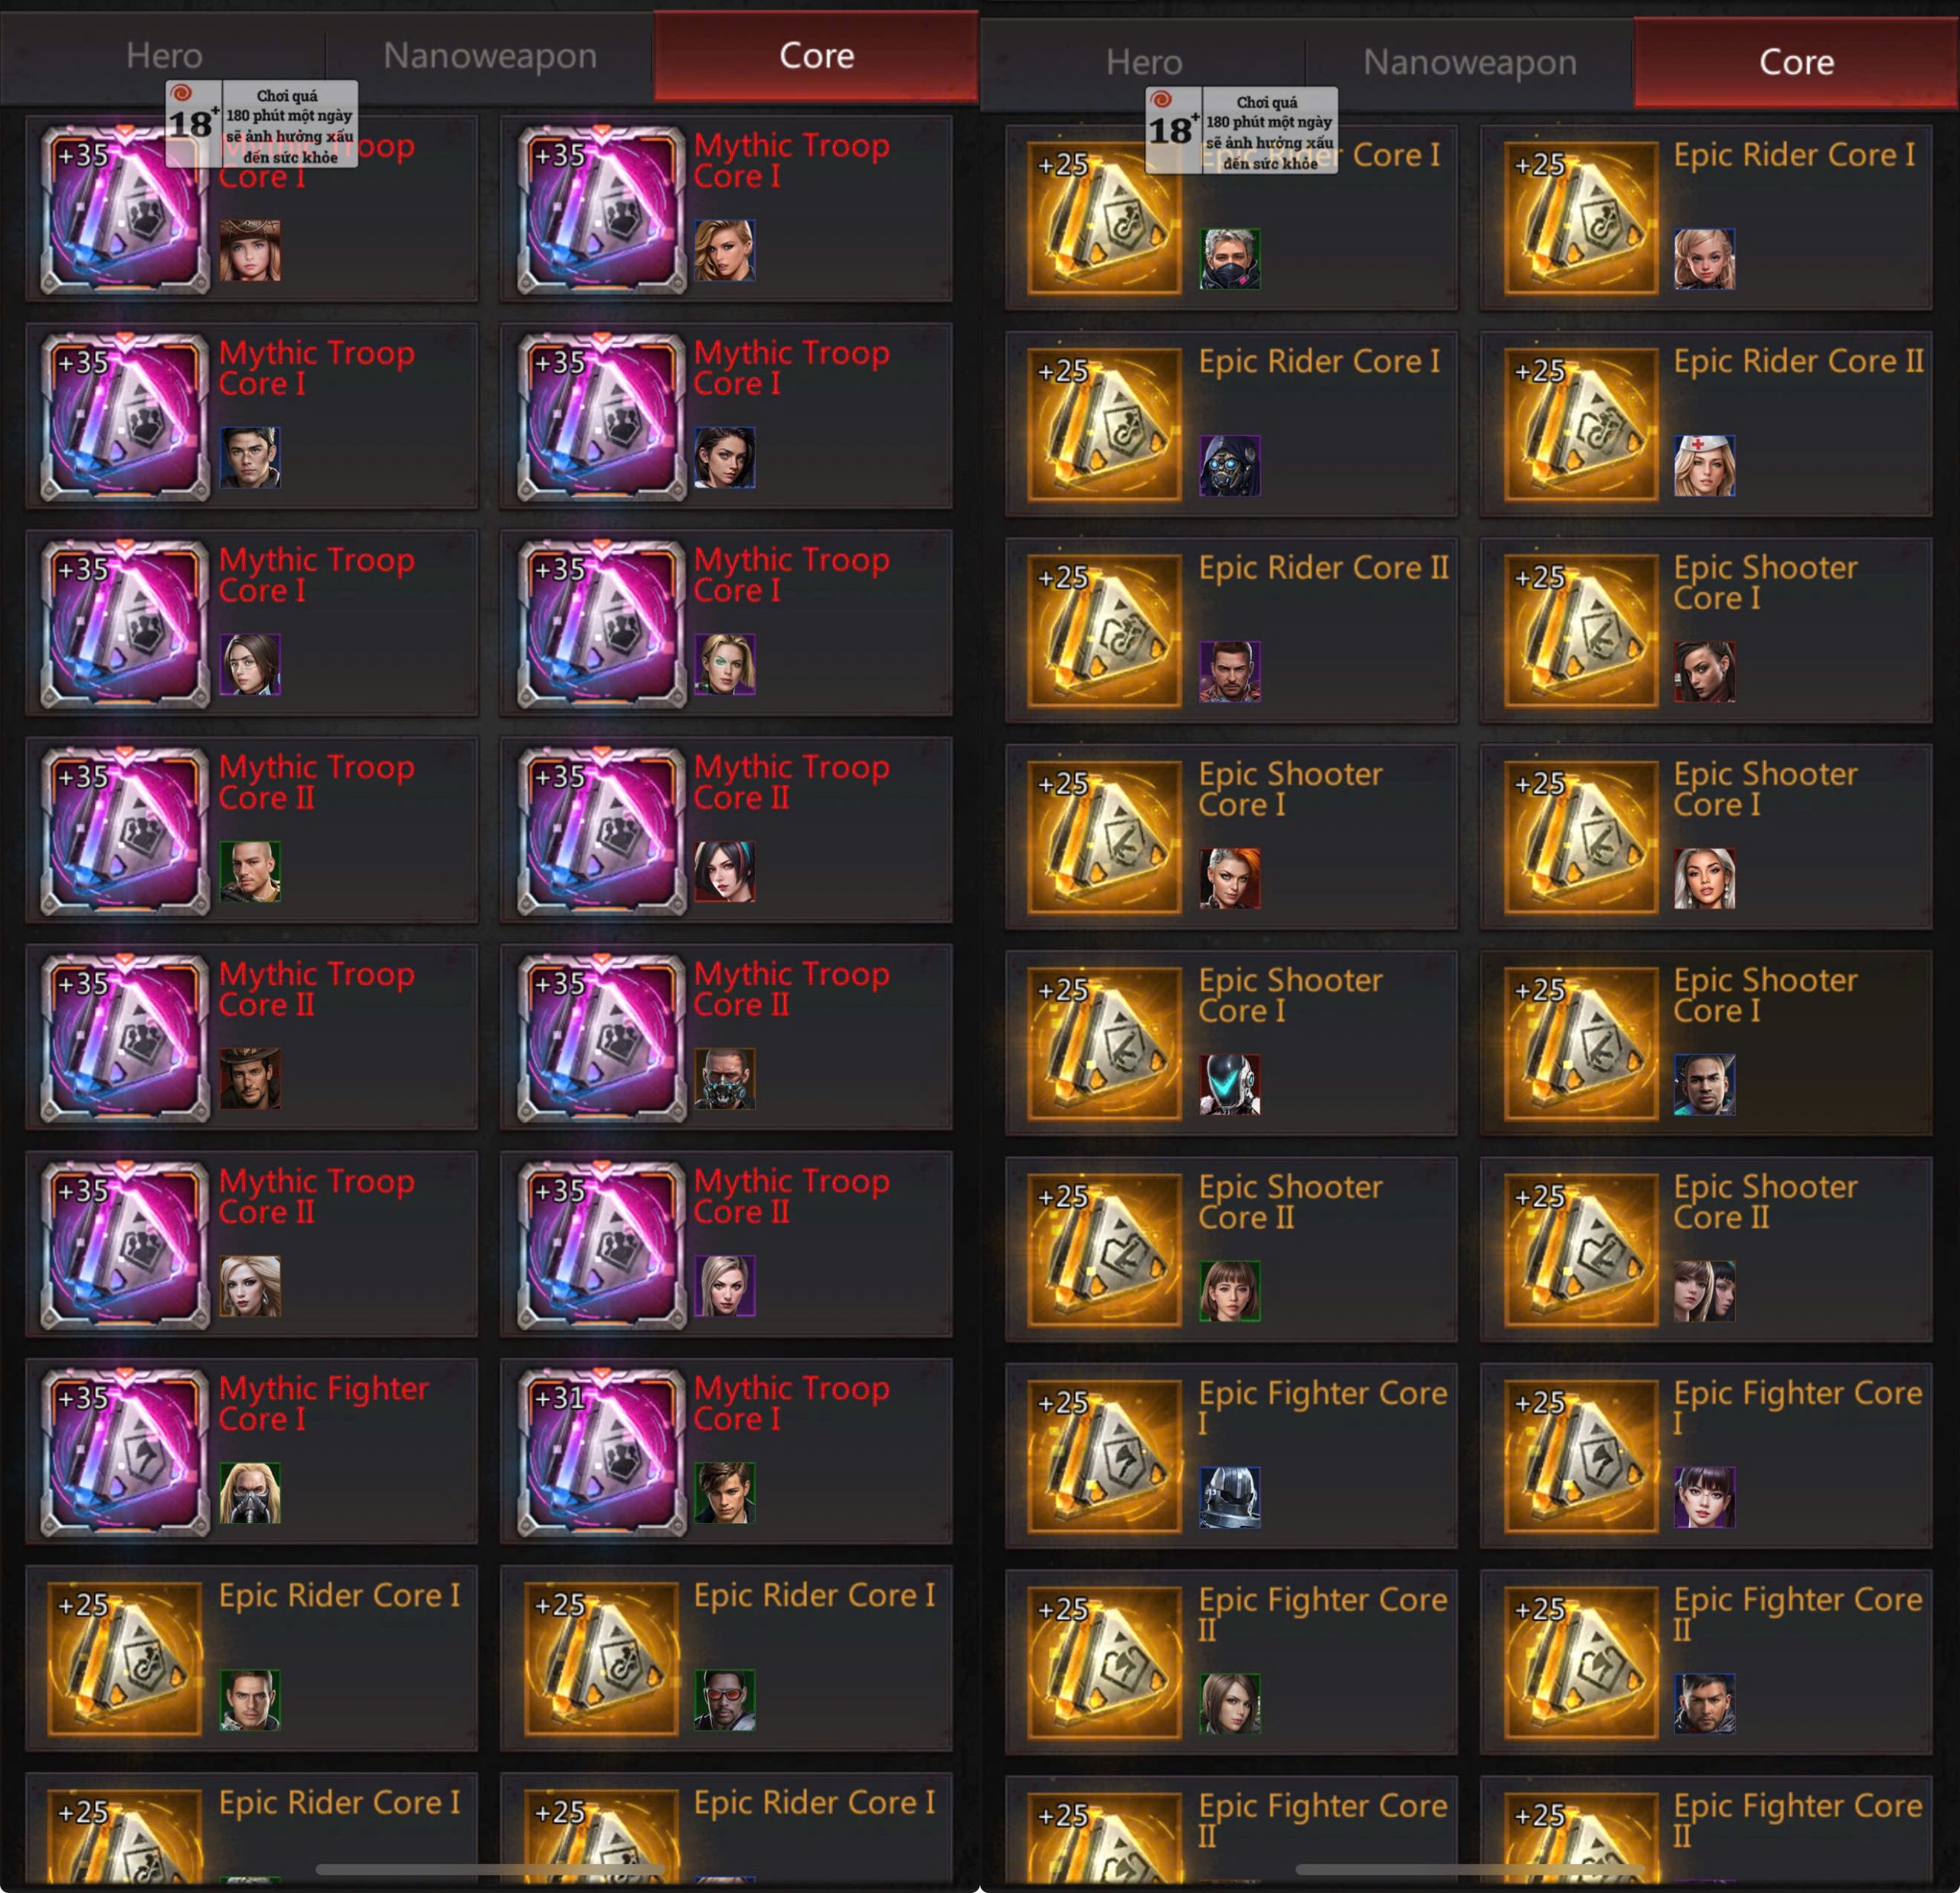Select the Mythic Fighter Core I icon
1960x1893 pixels.
tap(125, 1450)
